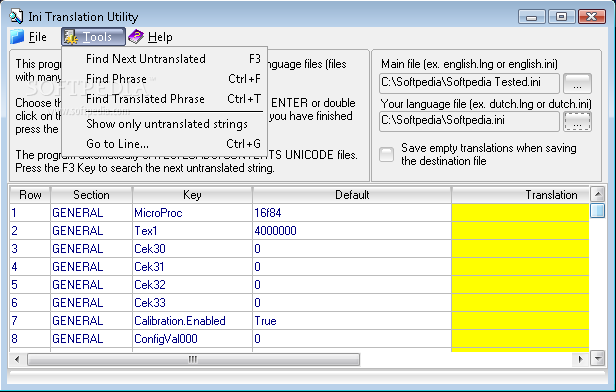Sort by the Section column header

pos(91,195)
